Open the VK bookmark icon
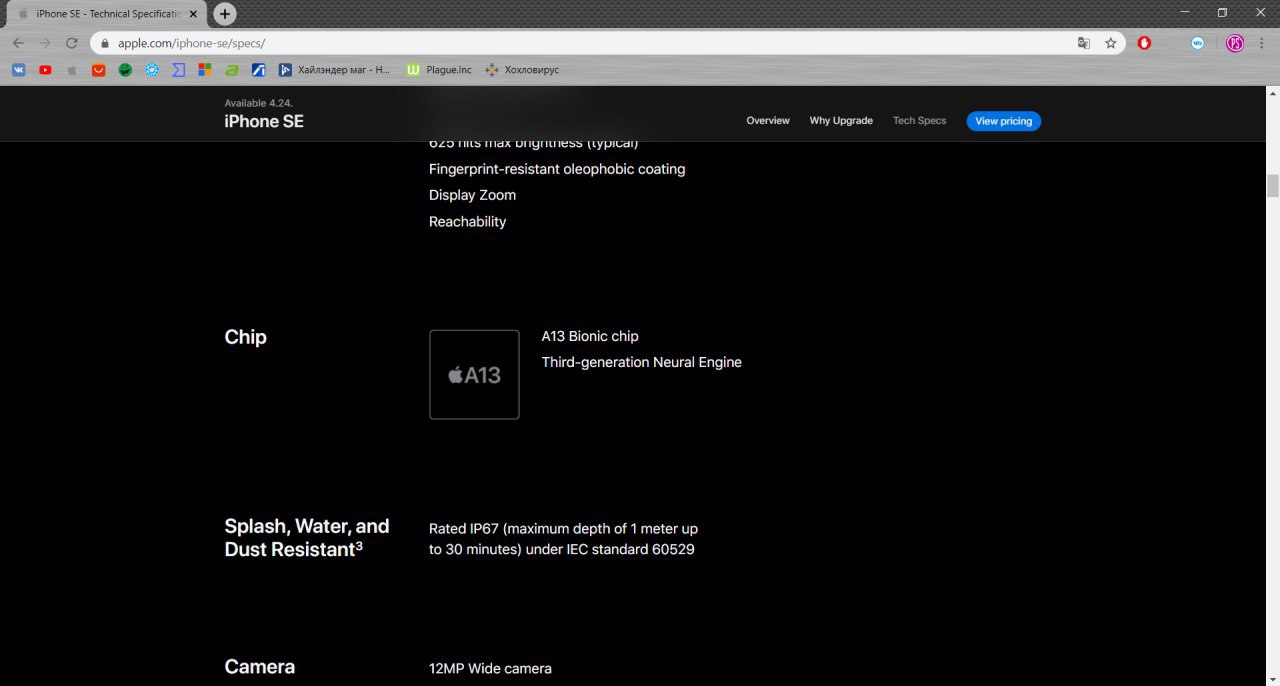Screen dimensions: 1280x686 (18, 70)
